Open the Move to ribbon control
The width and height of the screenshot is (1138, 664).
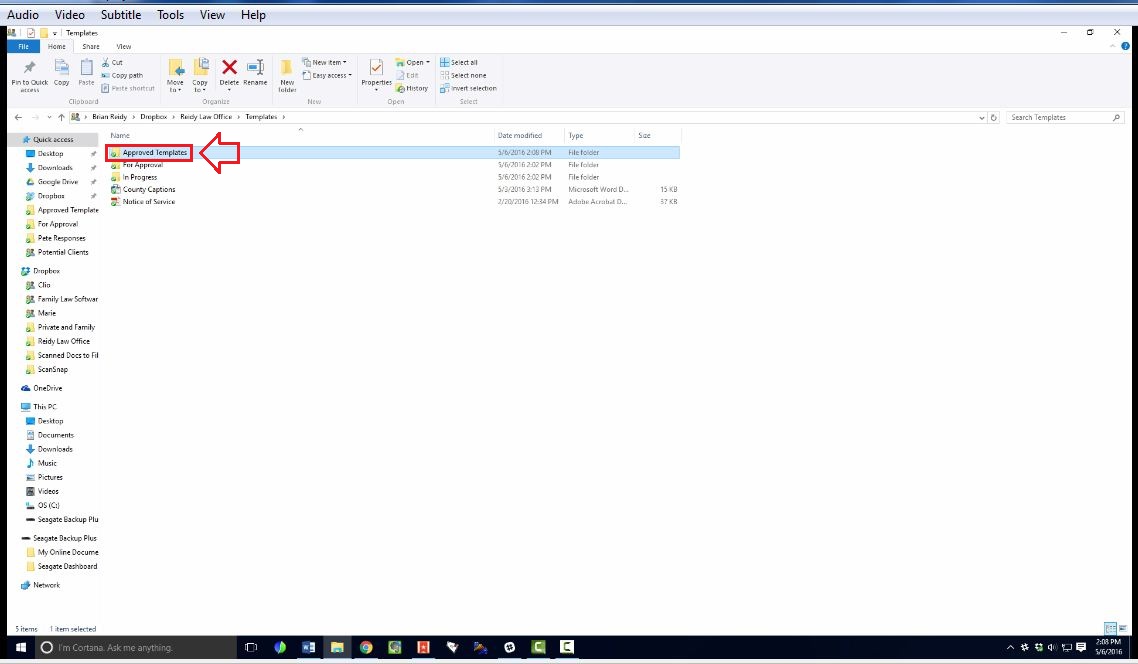(x=176, y=75)
